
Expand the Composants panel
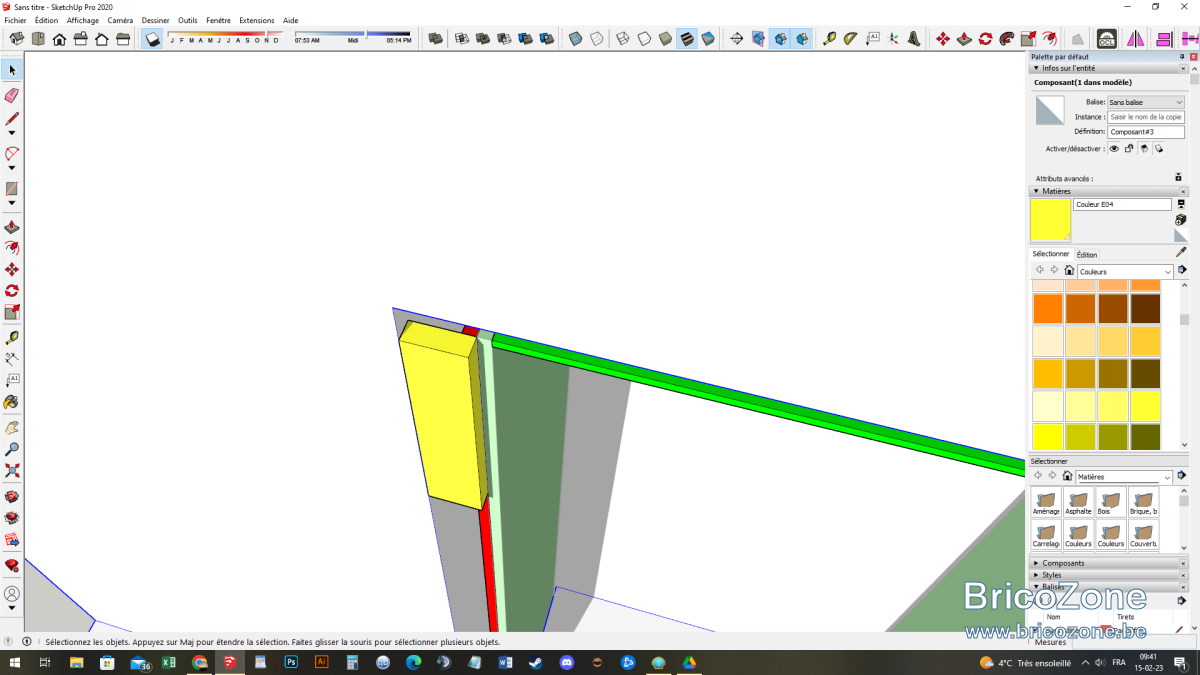[x=1063, y=563]
